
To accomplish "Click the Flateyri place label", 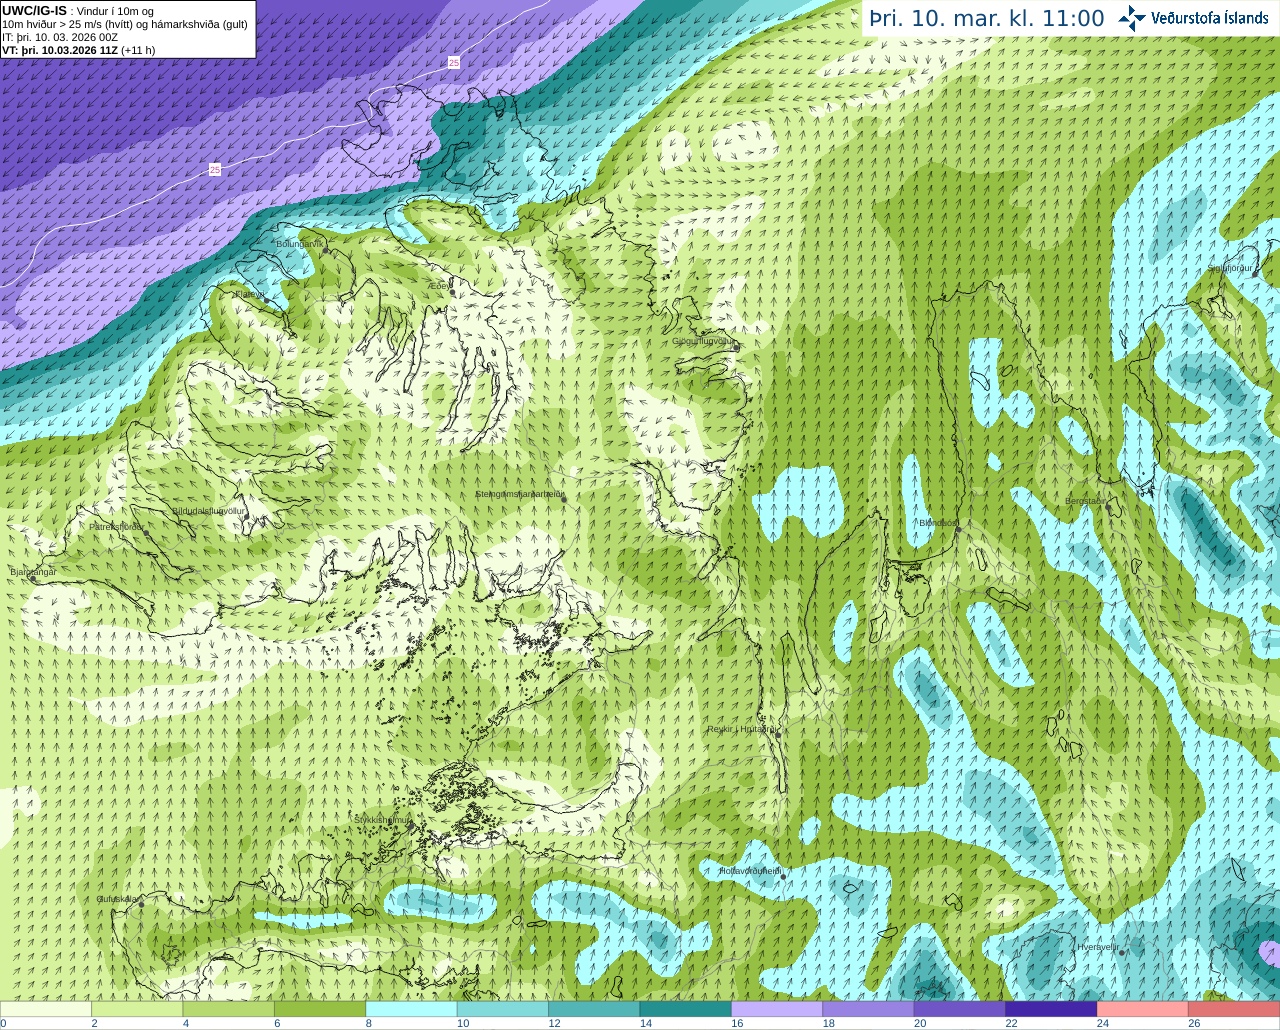I will tap(250, 294).
